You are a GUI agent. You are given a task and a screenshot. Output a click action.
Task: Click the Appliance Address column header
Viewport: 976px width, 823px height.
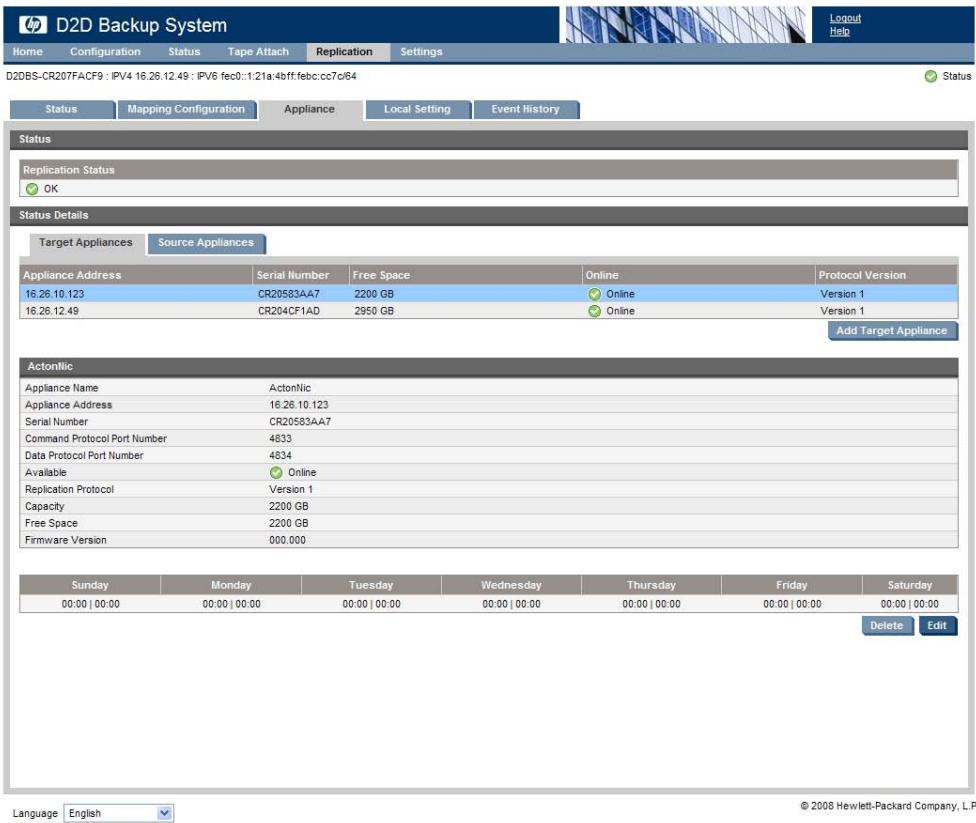click(x=136, y=275)
